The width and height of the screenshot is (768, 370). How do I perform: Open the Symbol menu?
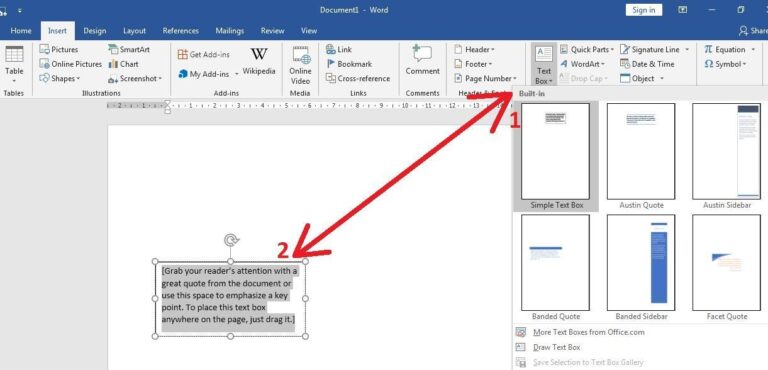point(725,64)
